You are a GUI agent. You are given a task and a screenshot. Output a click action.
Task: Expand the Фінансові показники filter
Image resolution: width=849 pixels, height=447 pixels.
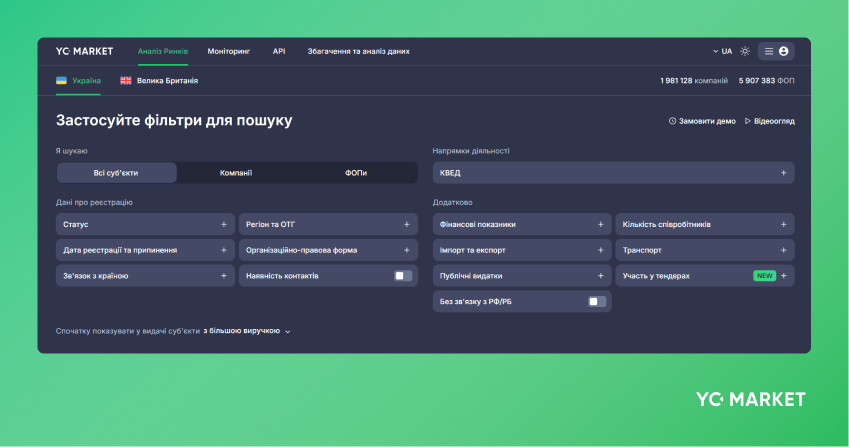pos(522,225)
